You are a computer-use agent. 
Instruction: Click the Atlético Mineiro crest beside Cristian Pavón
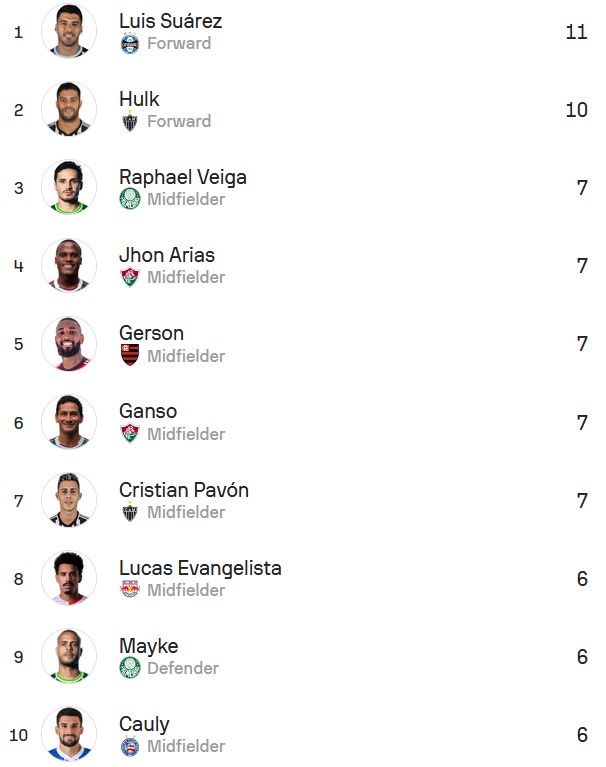(x=130, y=512)
